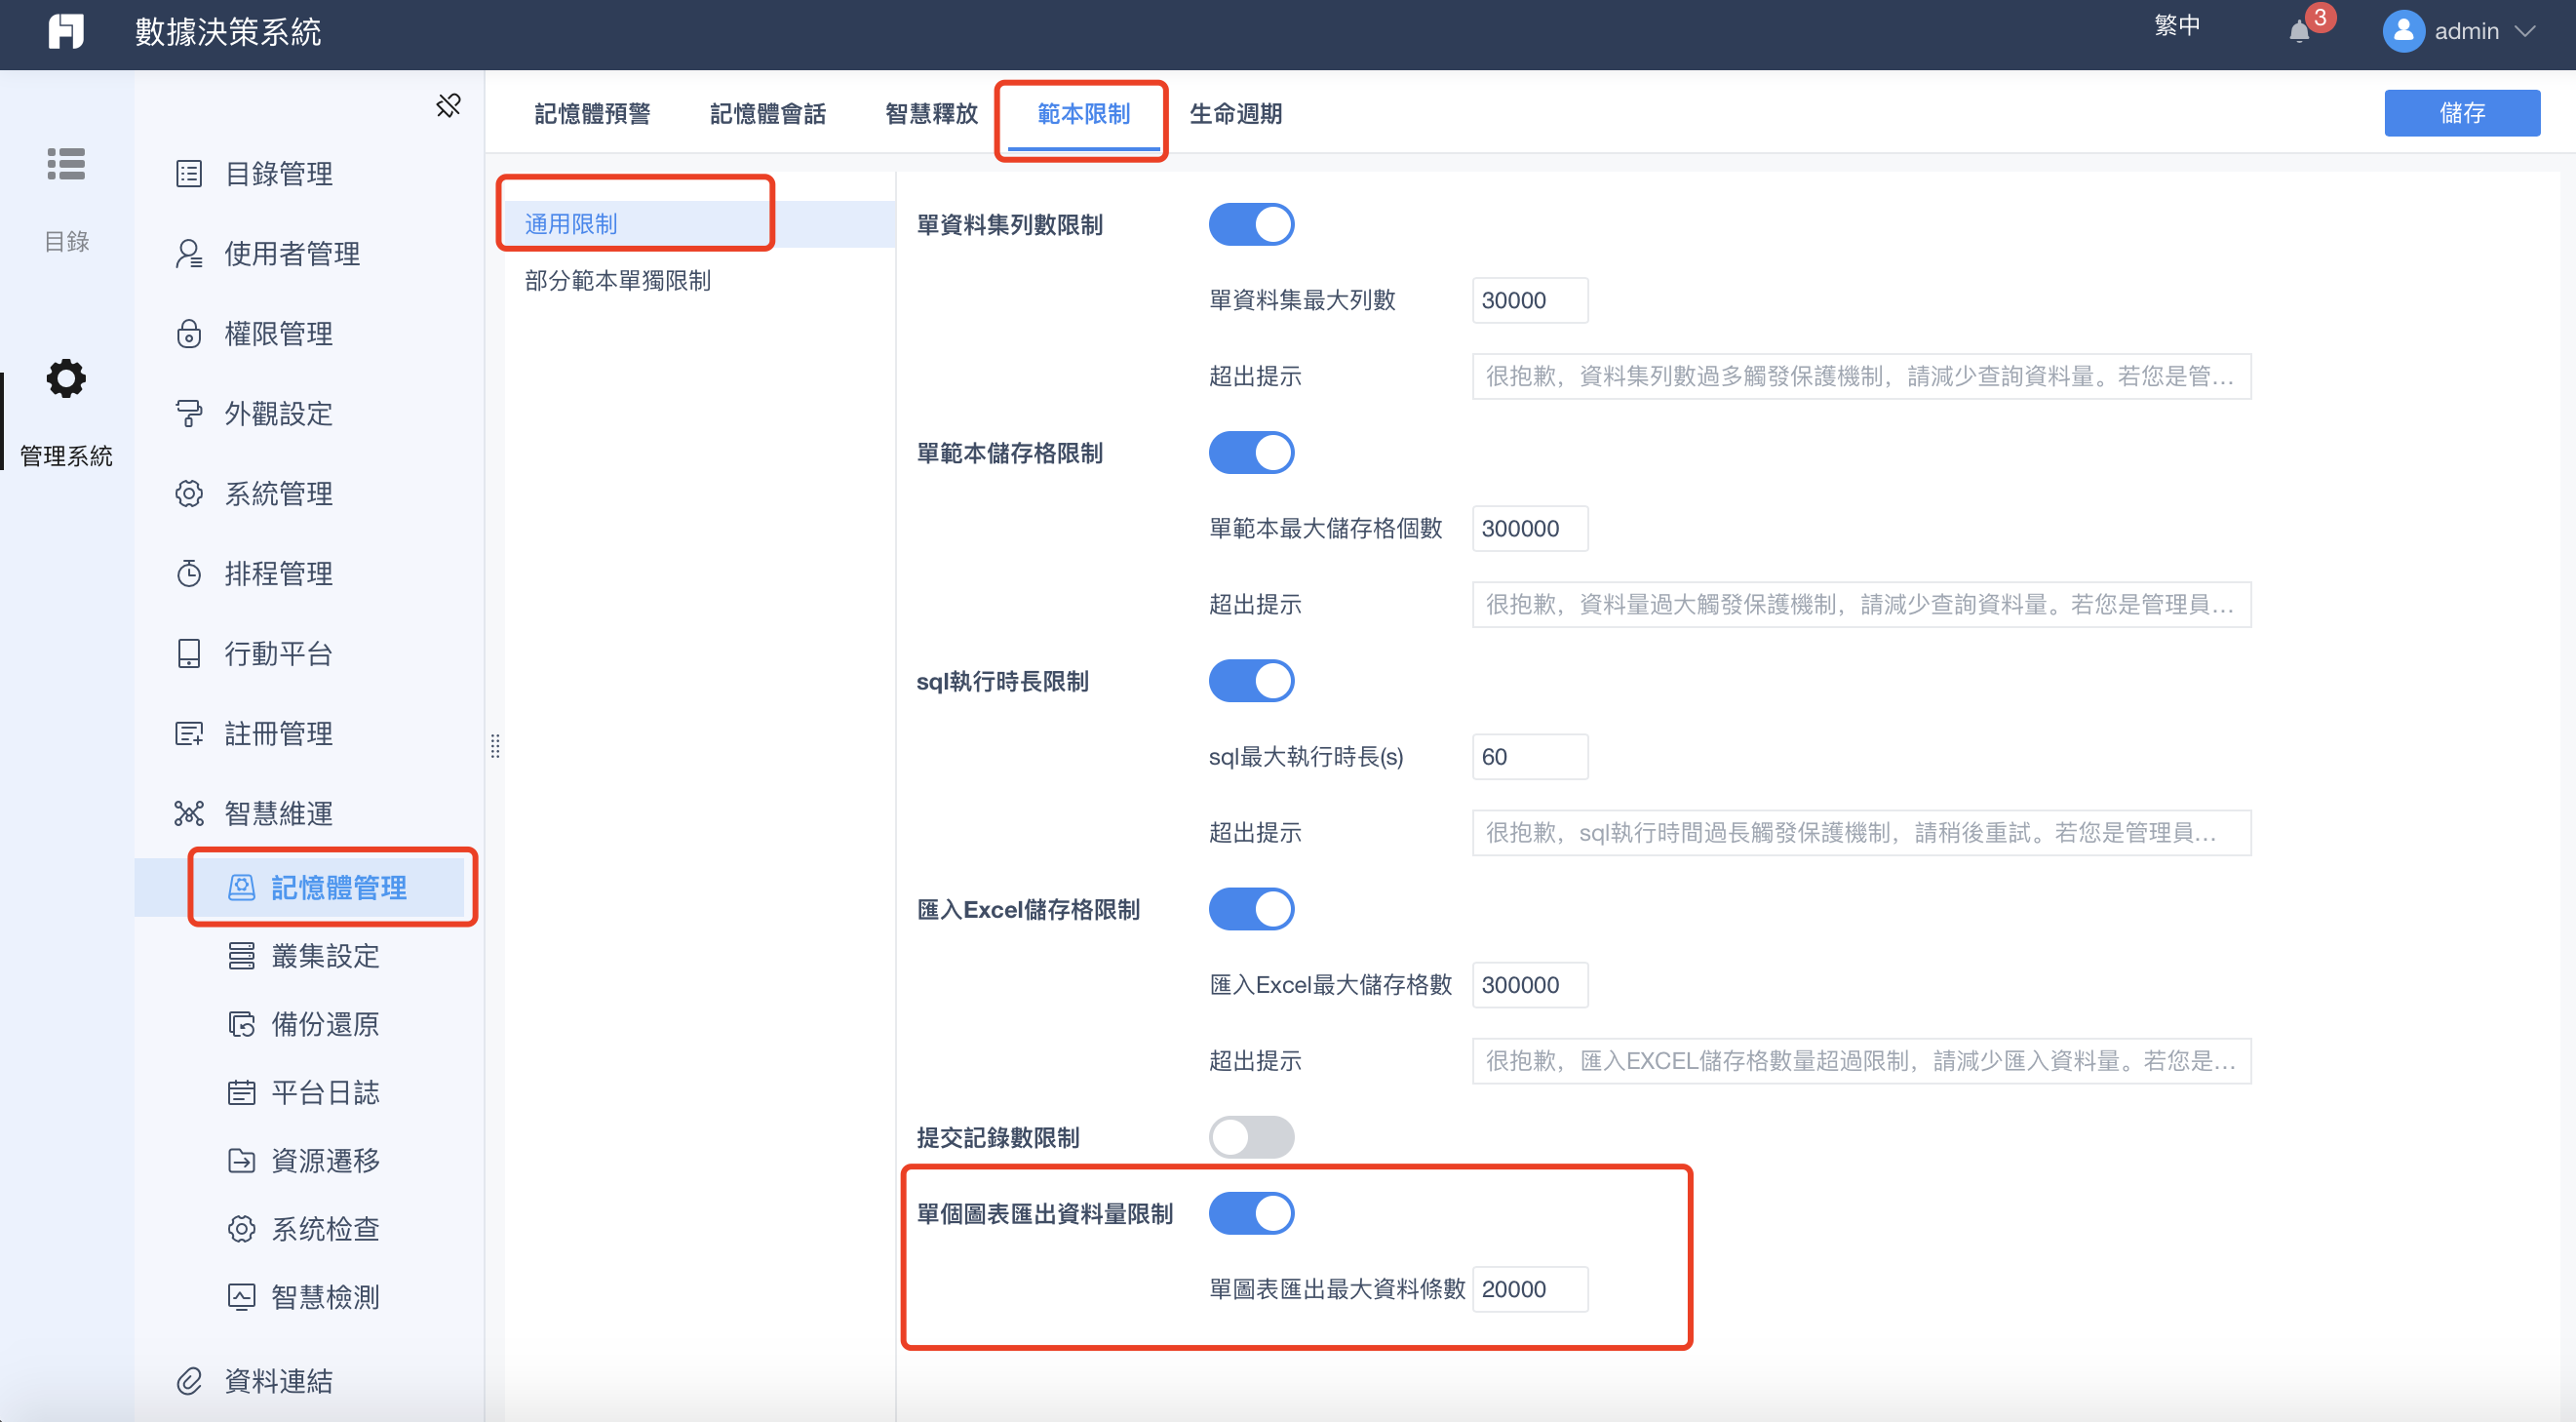Click the 使用者管理 person icon
Viewport: 2576px width, 1422px height.
[189, 254]
